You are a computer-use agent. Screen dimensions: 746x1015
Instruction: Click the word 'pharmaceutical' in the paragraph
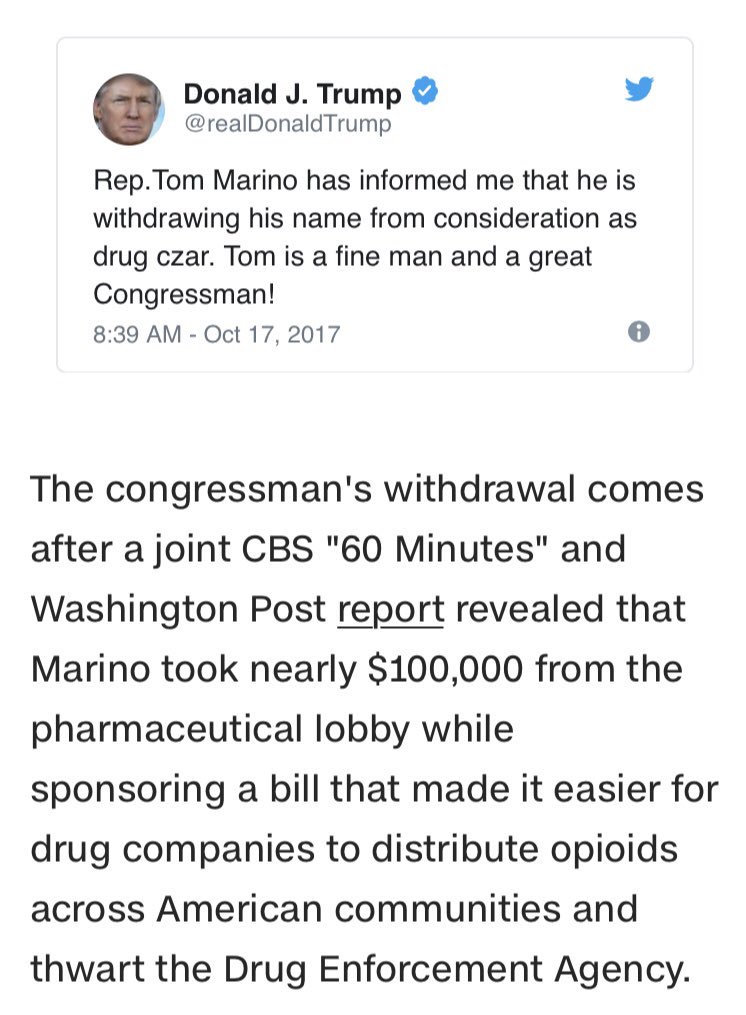(x=166, y=730)
